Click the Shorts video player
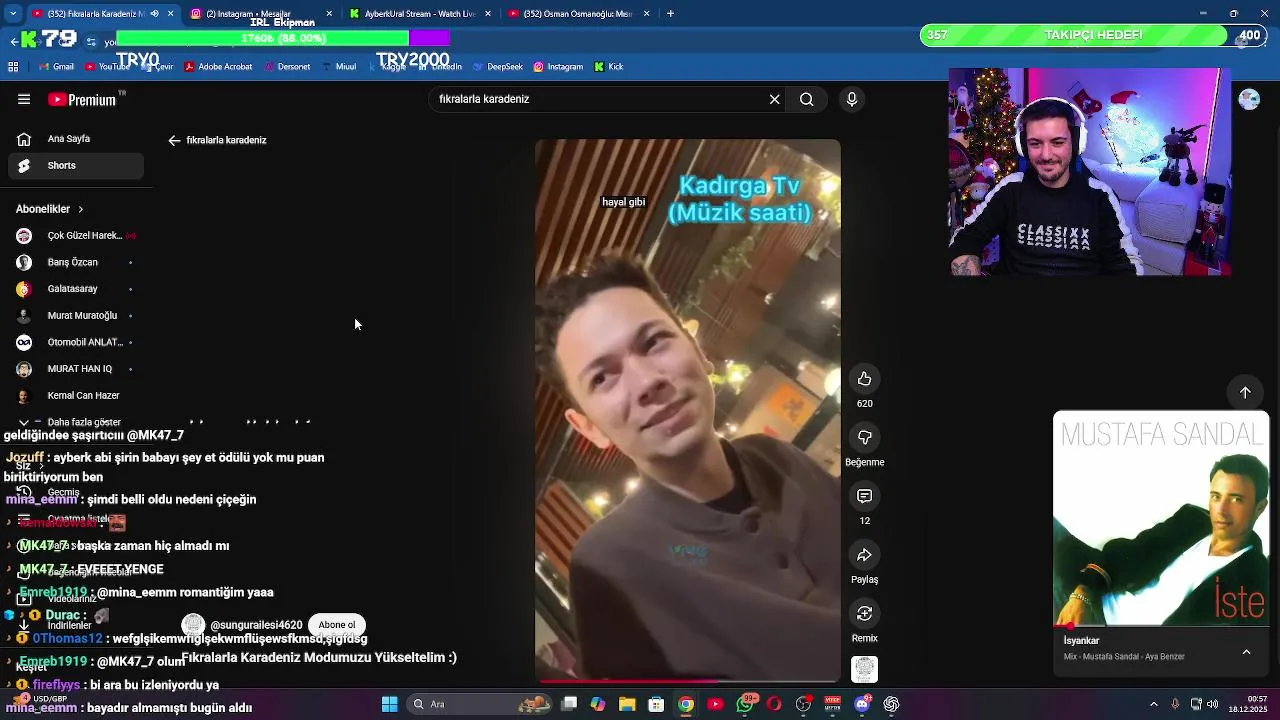 tap(688, 410)
